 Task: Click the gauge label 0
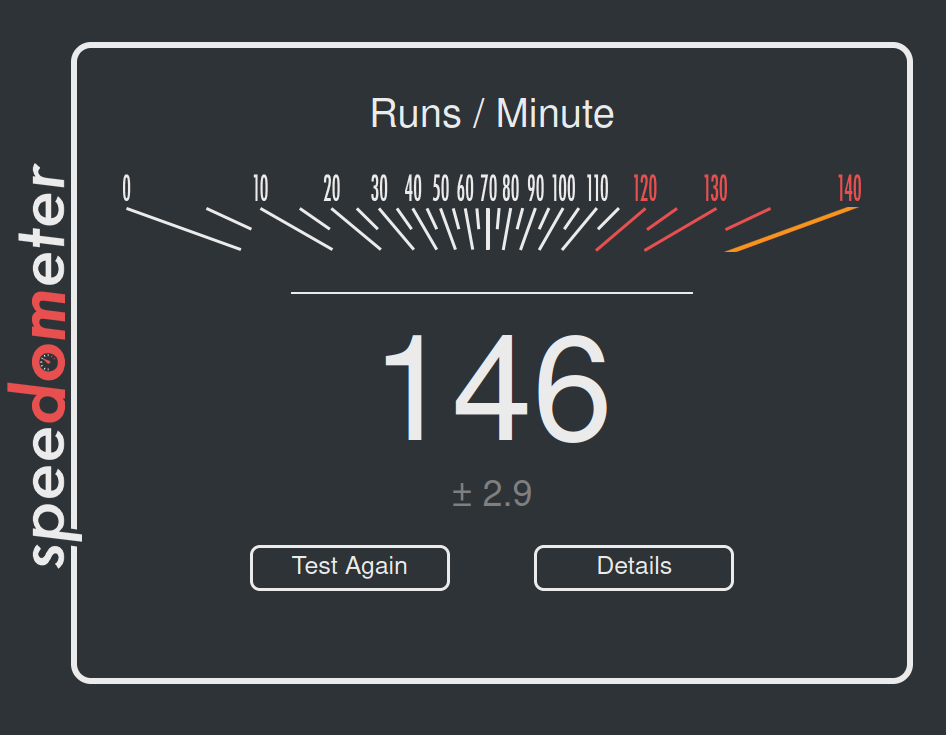click(x=126, y=188)
